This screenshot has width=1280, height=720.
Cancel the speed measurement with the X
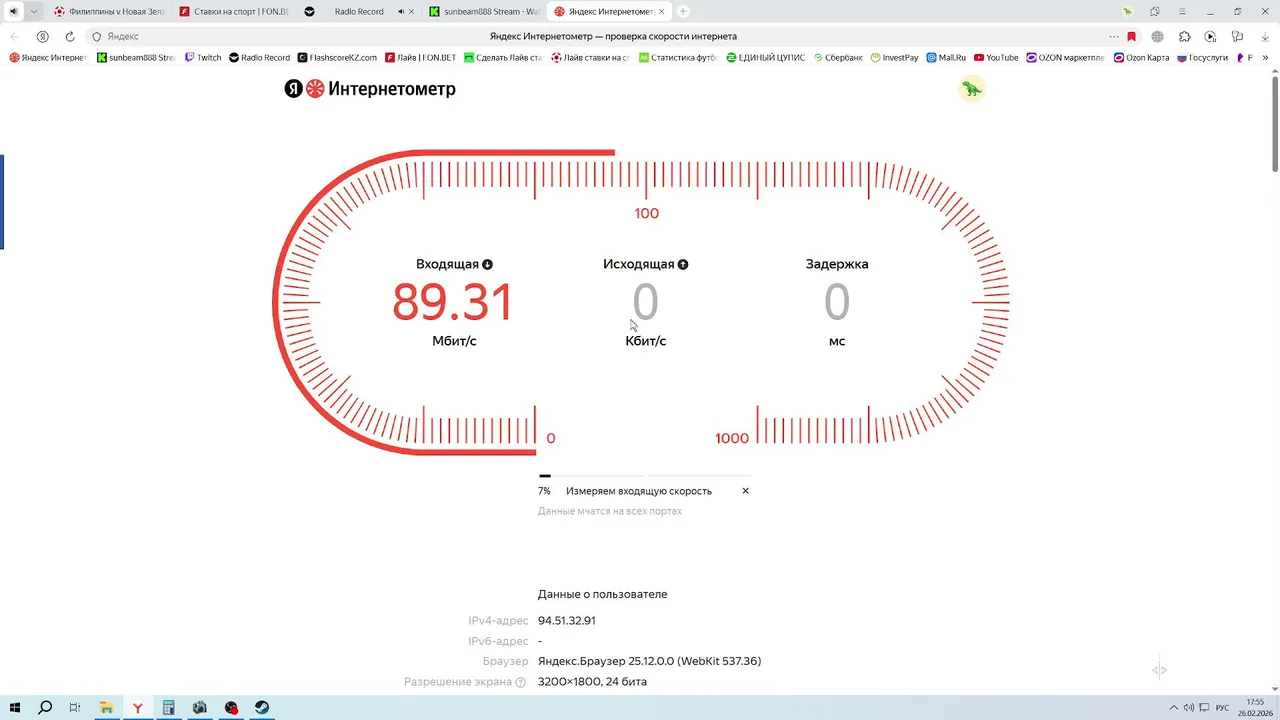pyautogui.click(x=745, y=491)
